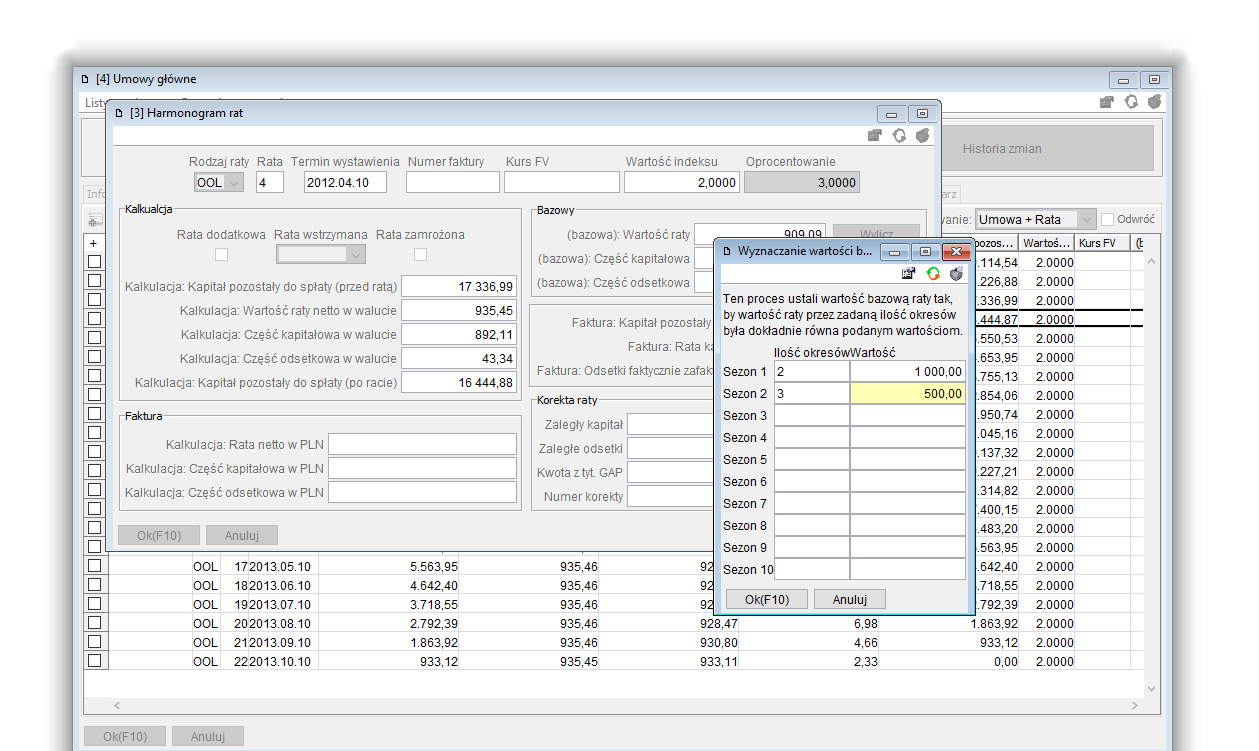
Task: Open the Rodzaj raty OOL dropdown
Action: click(233, 182)
